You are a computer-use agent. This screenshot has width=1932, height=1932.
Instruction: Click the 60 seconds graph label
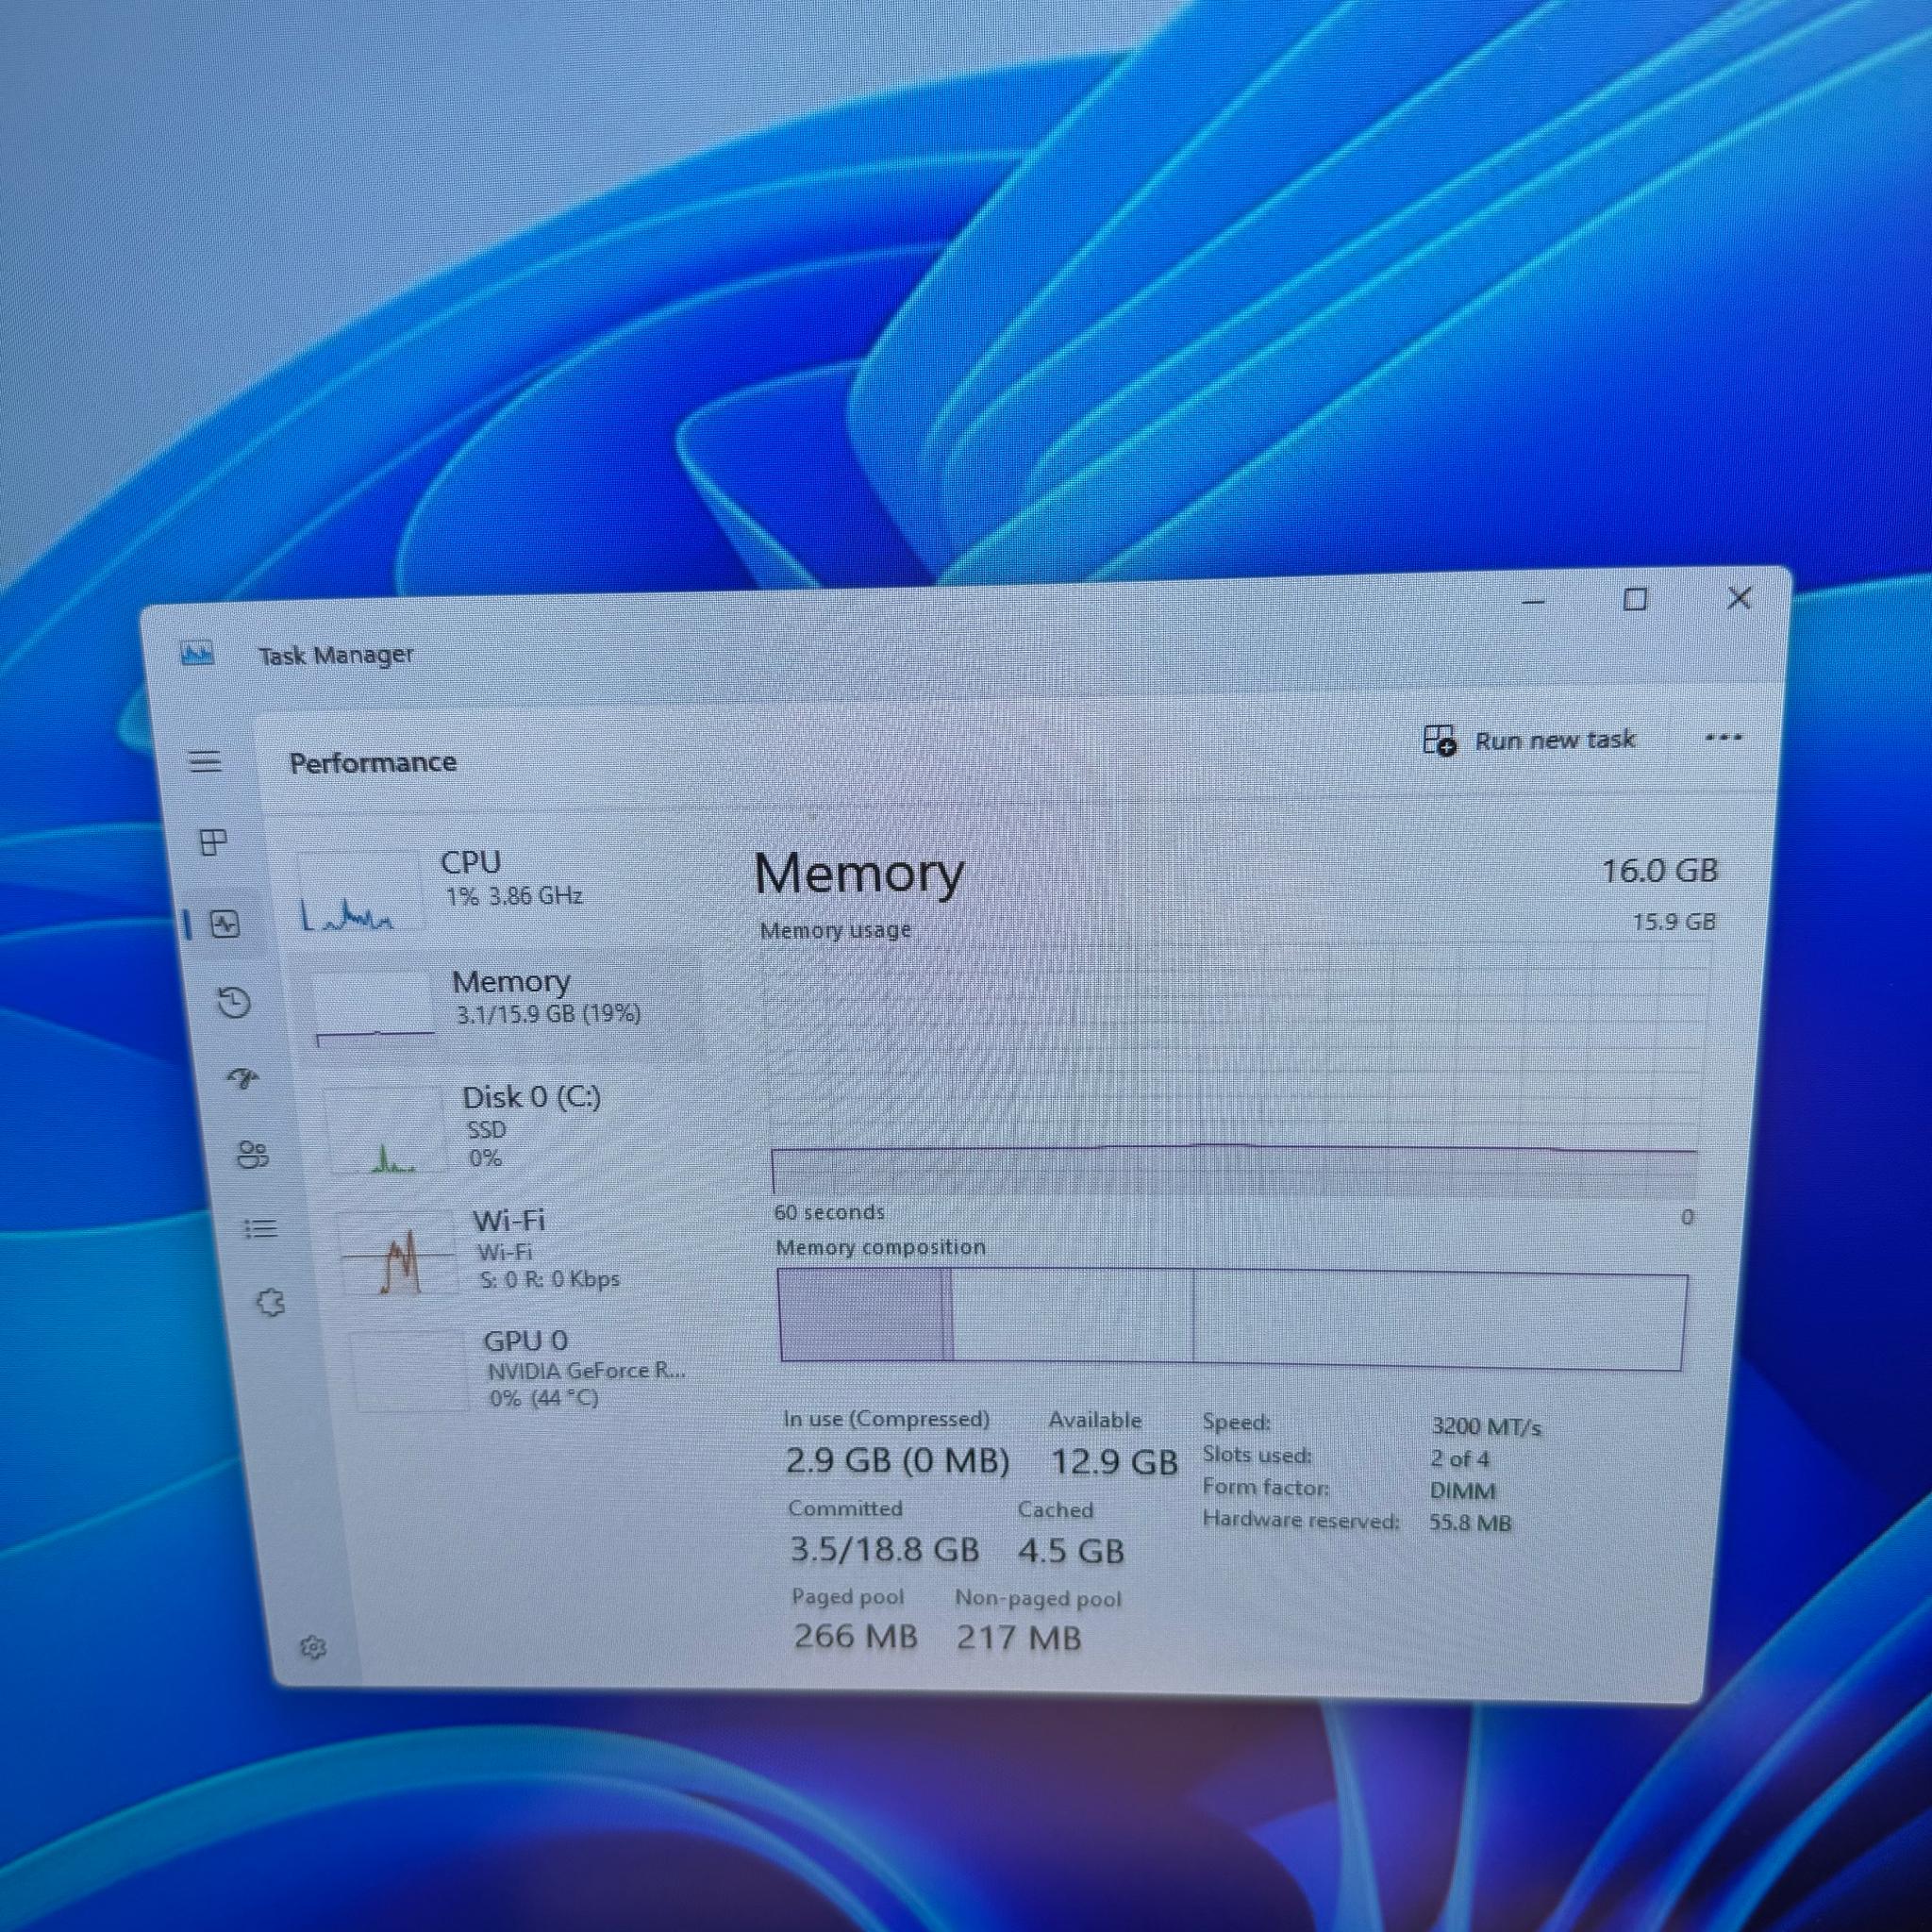[x=829, y=1212]
